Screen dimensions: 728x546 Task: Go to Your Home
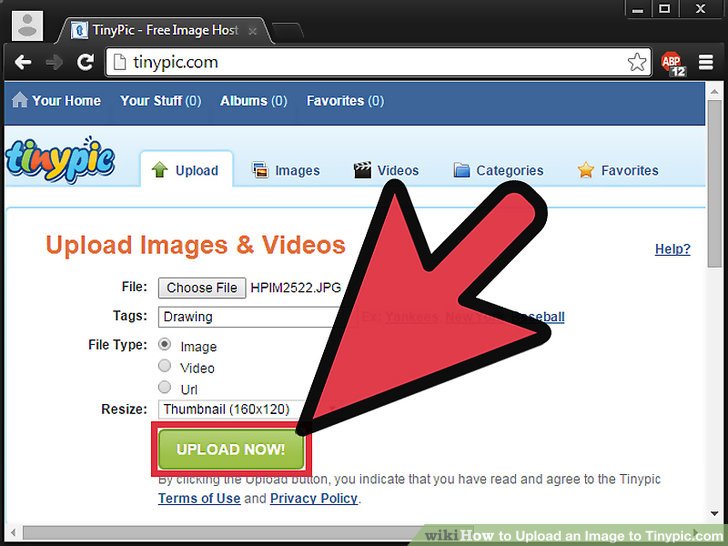[56, 100]
